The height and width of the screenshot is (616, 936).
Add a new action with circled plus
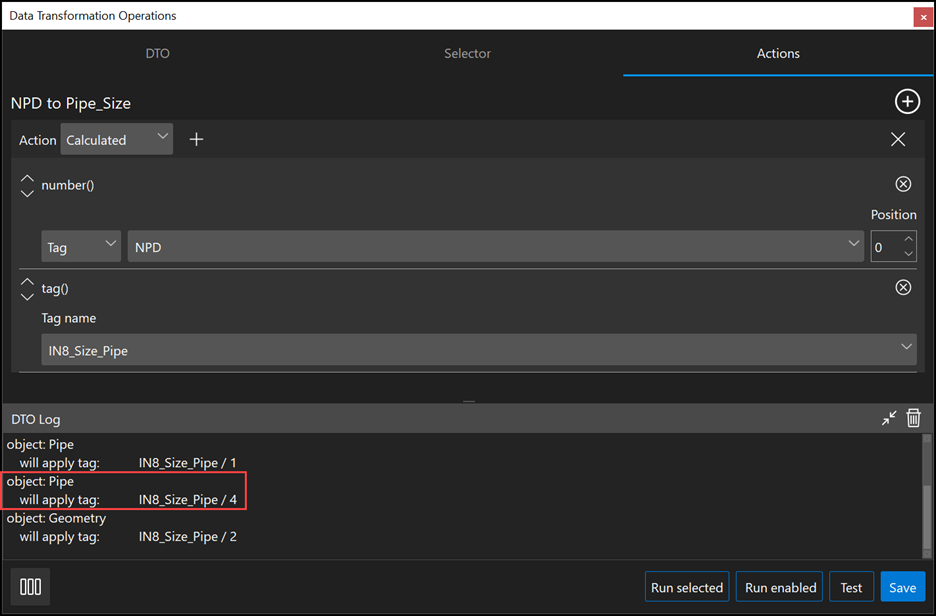click(x=906, y=102)
